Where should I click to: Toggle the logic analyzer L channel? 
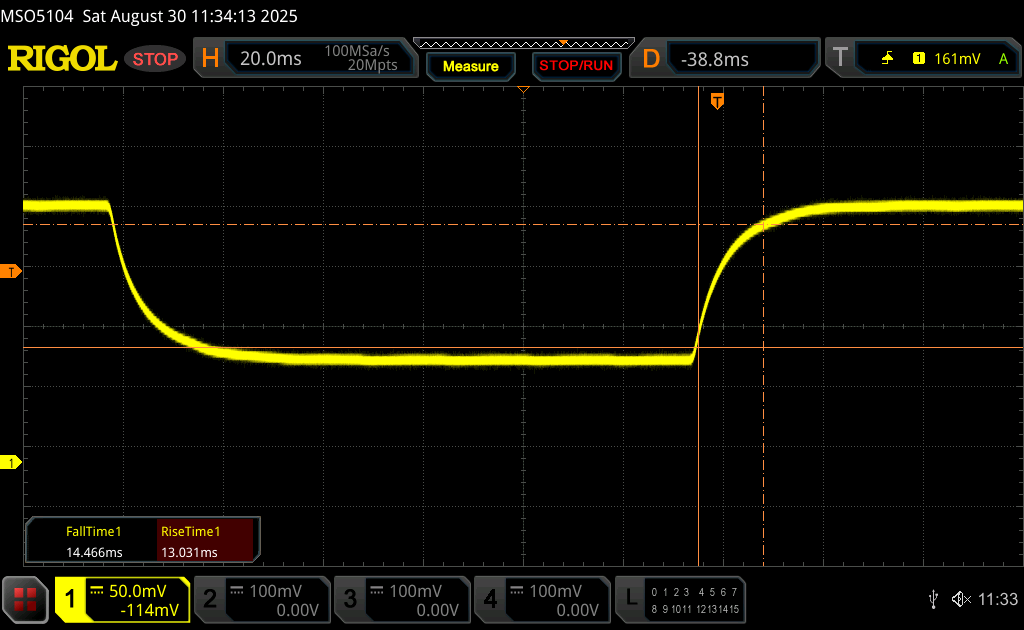[631, 597]
